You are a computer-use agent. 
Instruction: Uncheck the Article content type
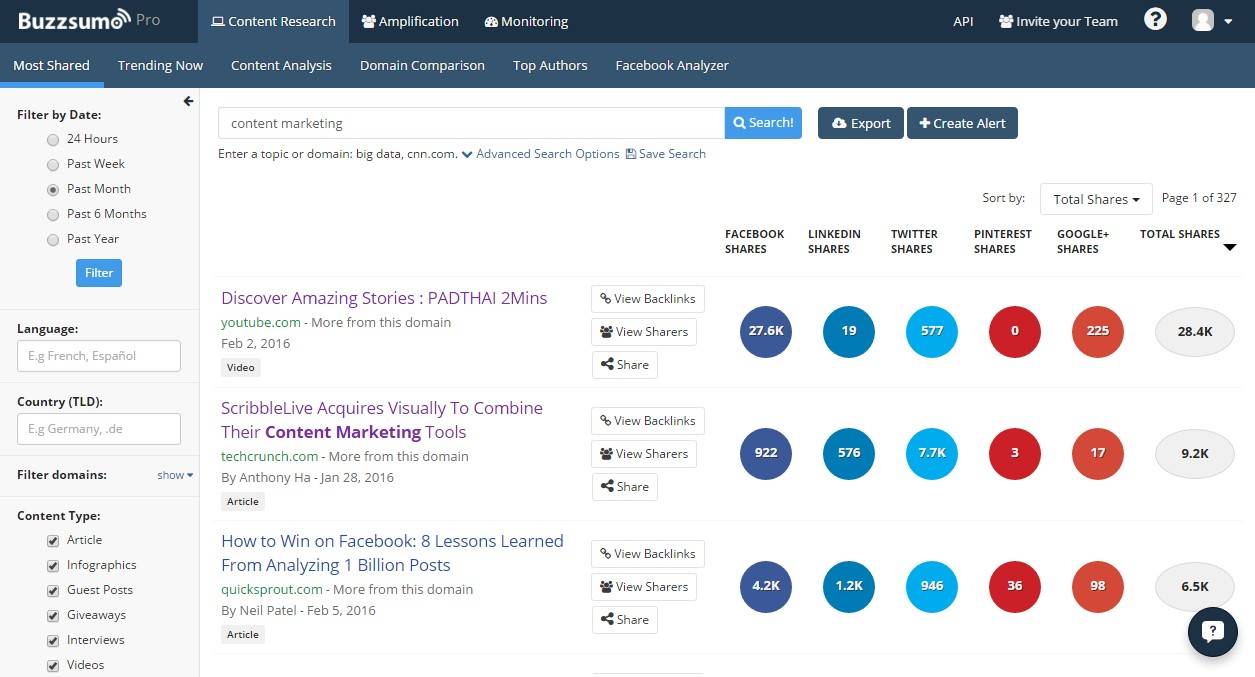(53, 540)
